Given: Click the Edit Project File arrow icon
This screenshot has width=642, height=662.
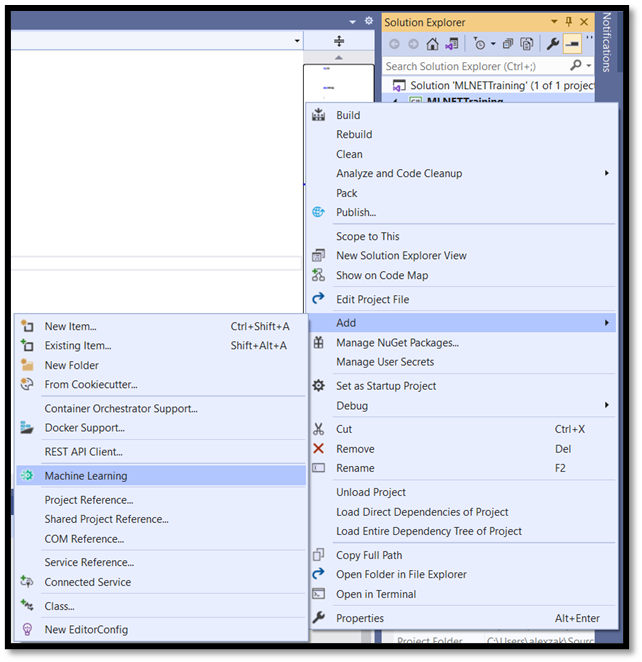Looking at the screenshot, I should tap(318, 298).
